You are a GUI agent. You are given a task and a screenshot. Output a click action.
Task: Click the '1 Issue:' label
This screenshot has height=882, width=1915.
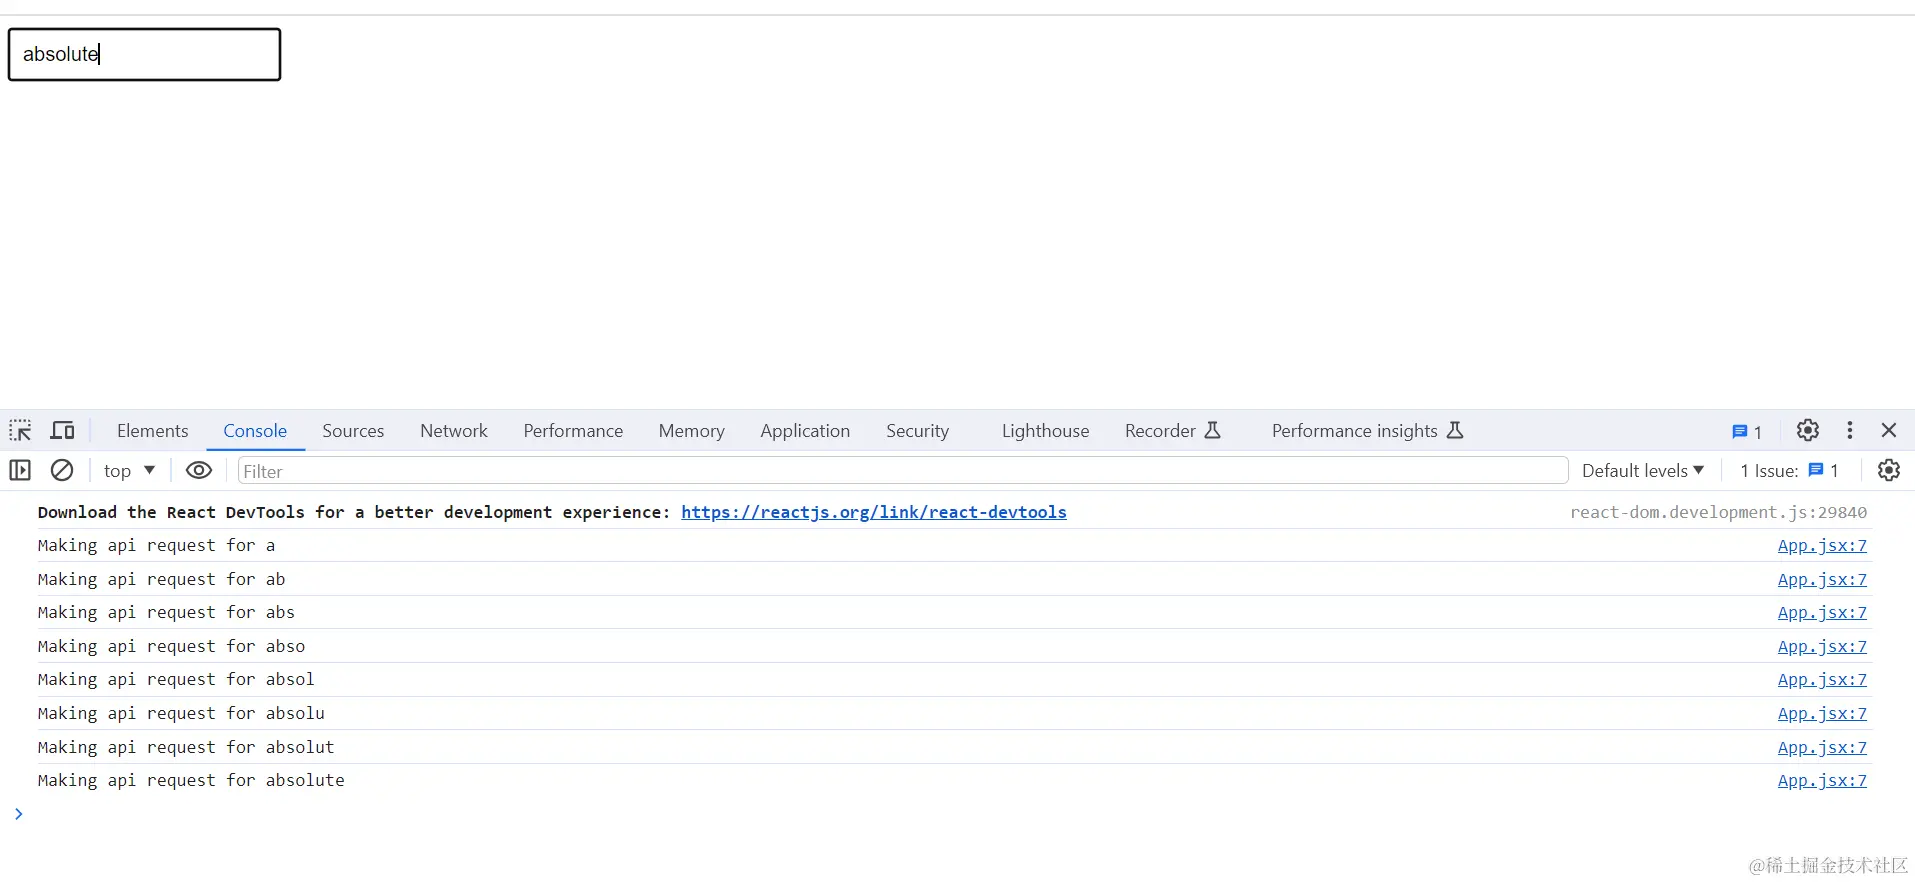[1769, 471]
